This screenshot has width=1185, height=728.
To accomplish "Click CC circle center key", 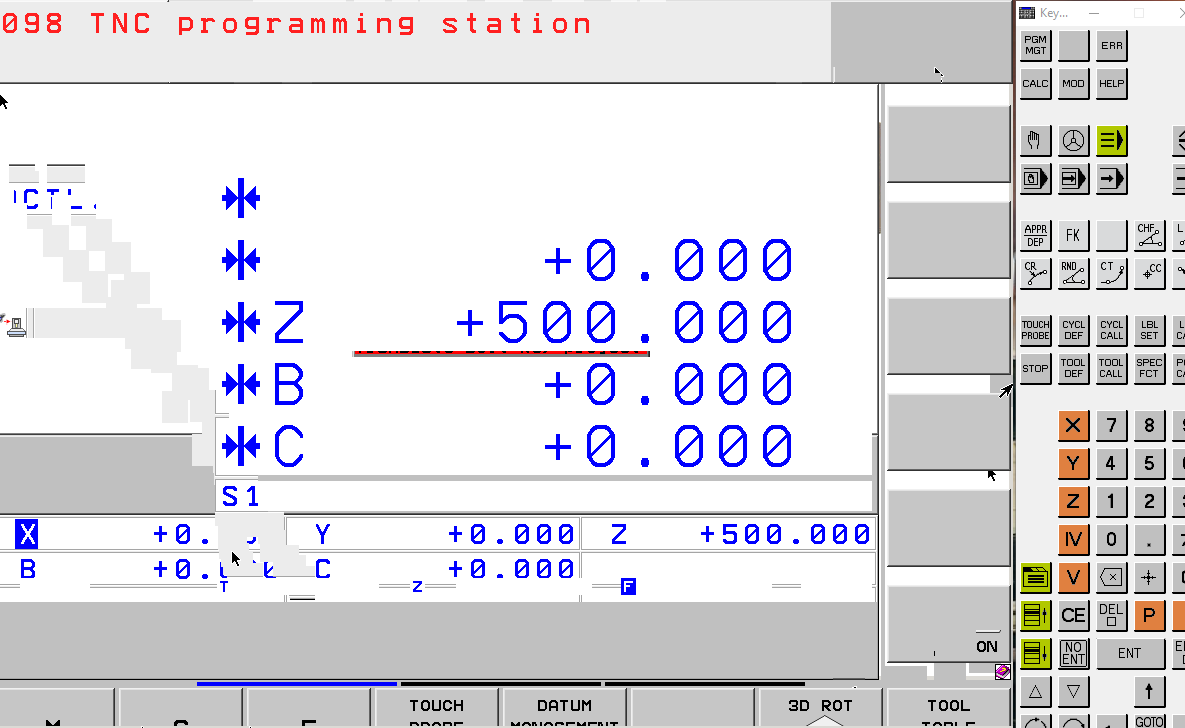I will 1149,274.
